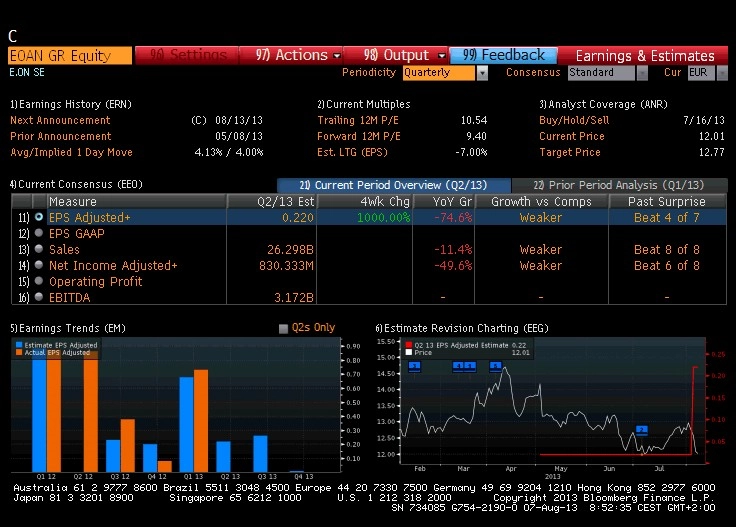Click the Beat 4 of 7 surprise cell
The width and height of the screenshot is (736, 527).
667,218
